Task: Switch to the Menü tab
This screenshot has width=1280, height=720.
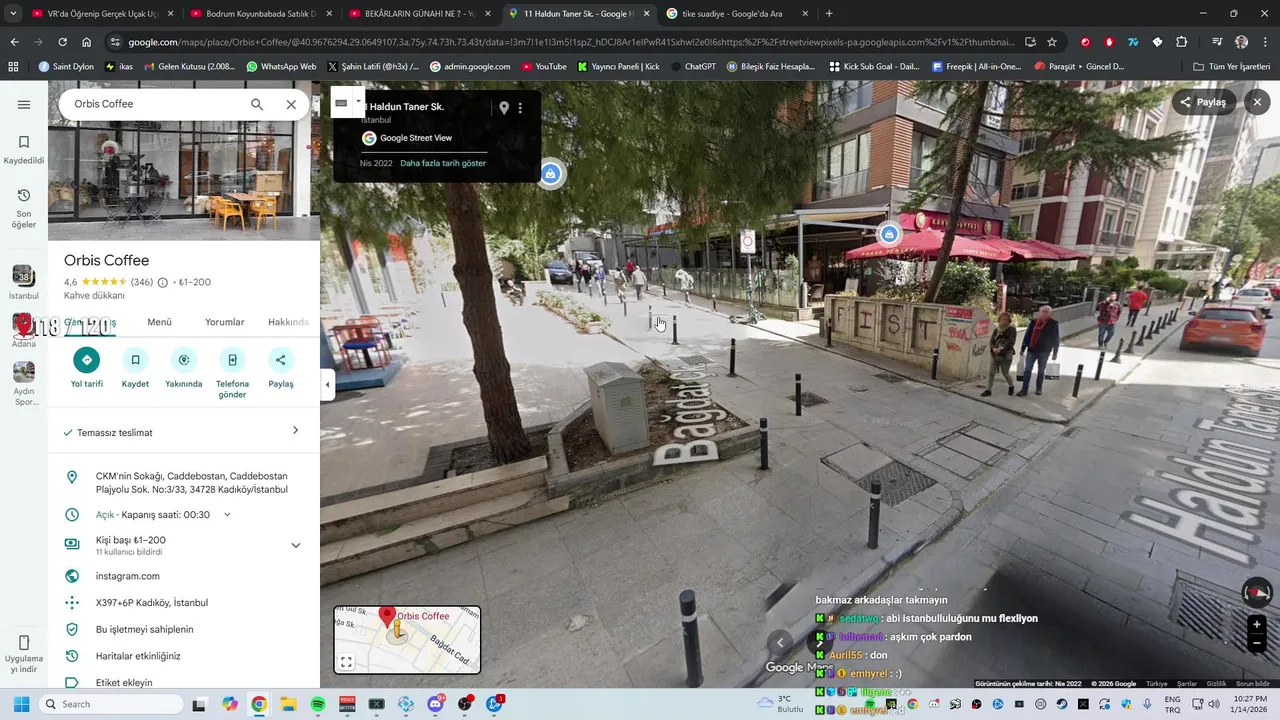Action: coord(160,322)
